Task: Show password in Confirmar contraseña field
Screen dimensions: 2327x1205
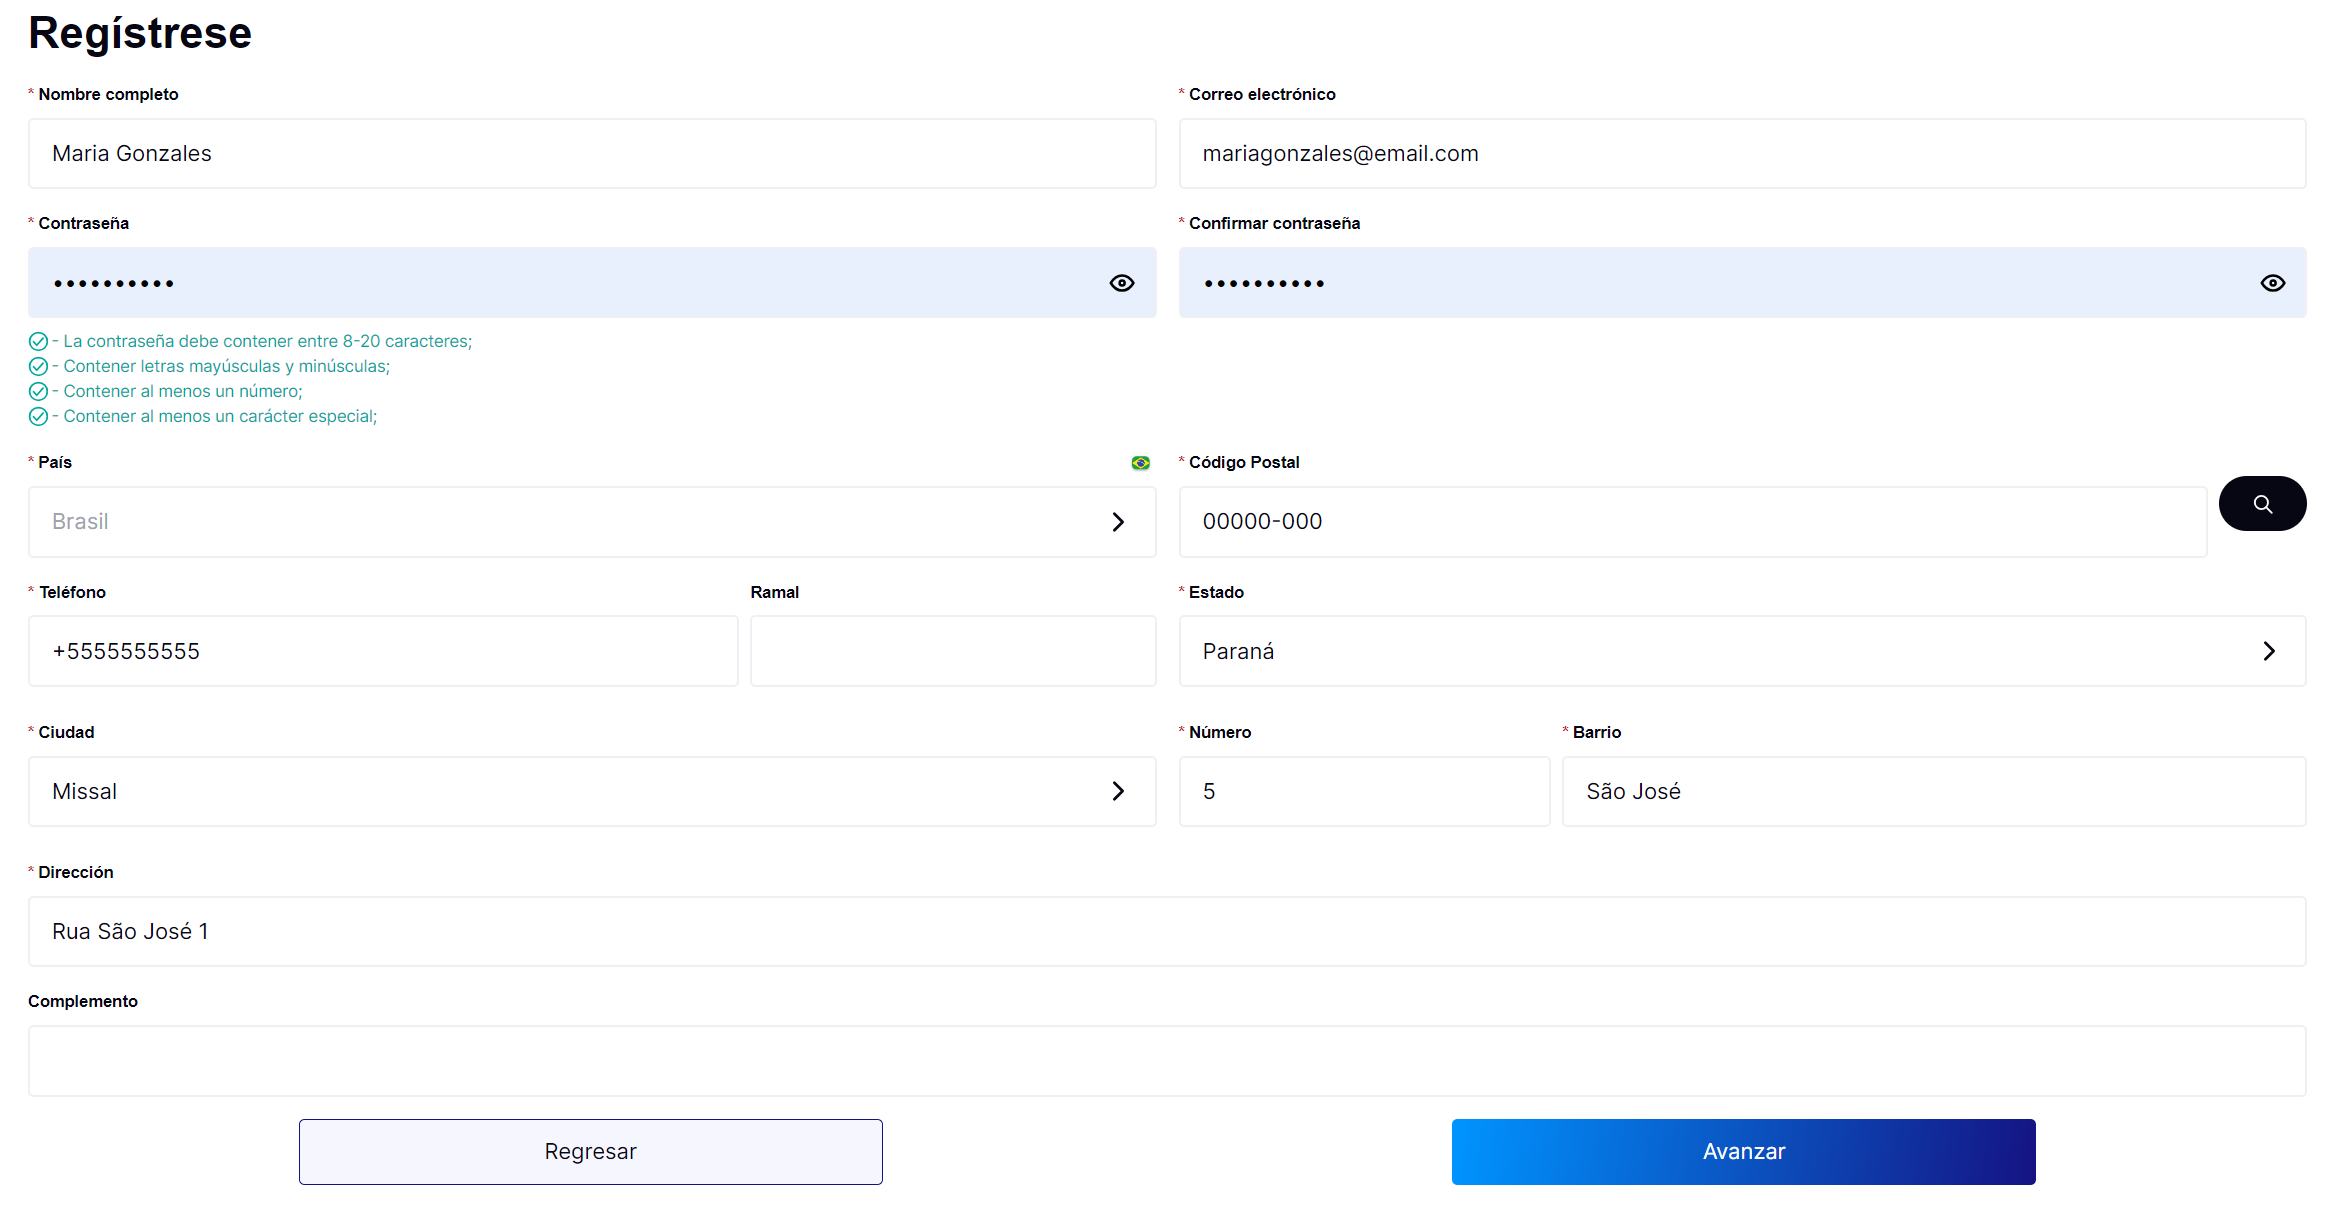Action: [2272, 283]
